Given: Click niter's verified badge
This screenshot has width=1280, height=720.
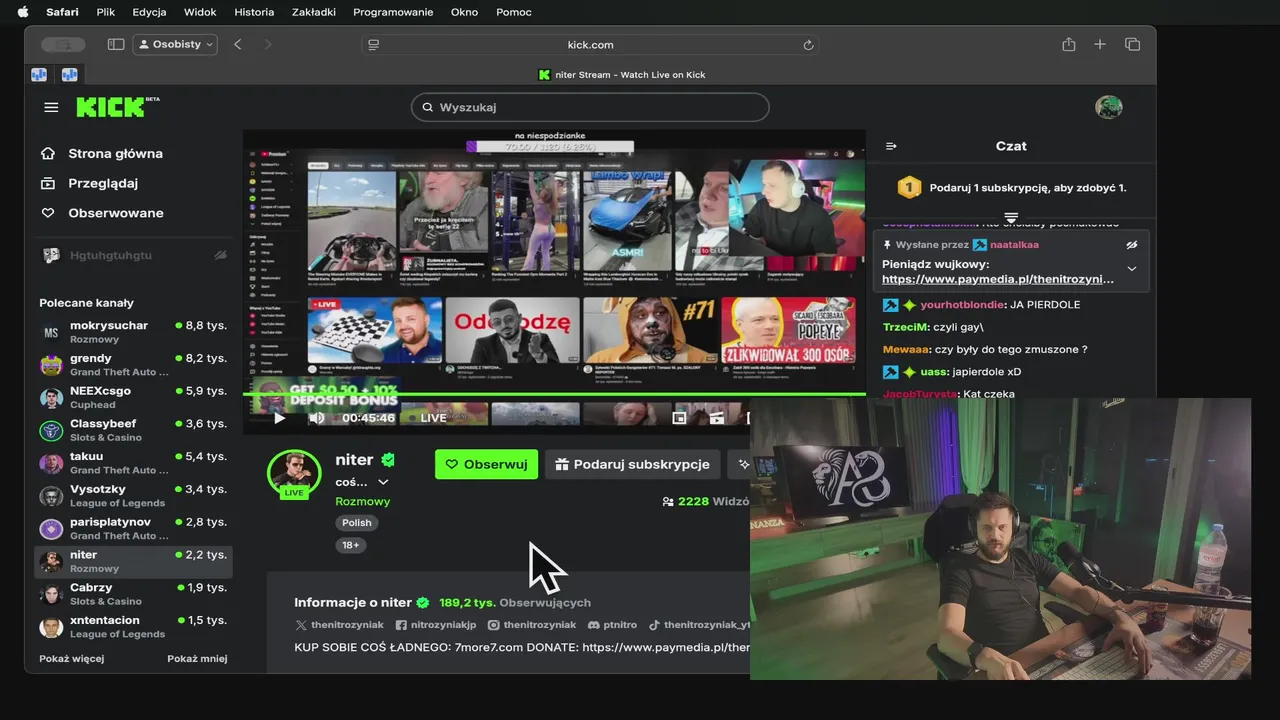Looking at the screenshot, I should click(x=388, y=460).
